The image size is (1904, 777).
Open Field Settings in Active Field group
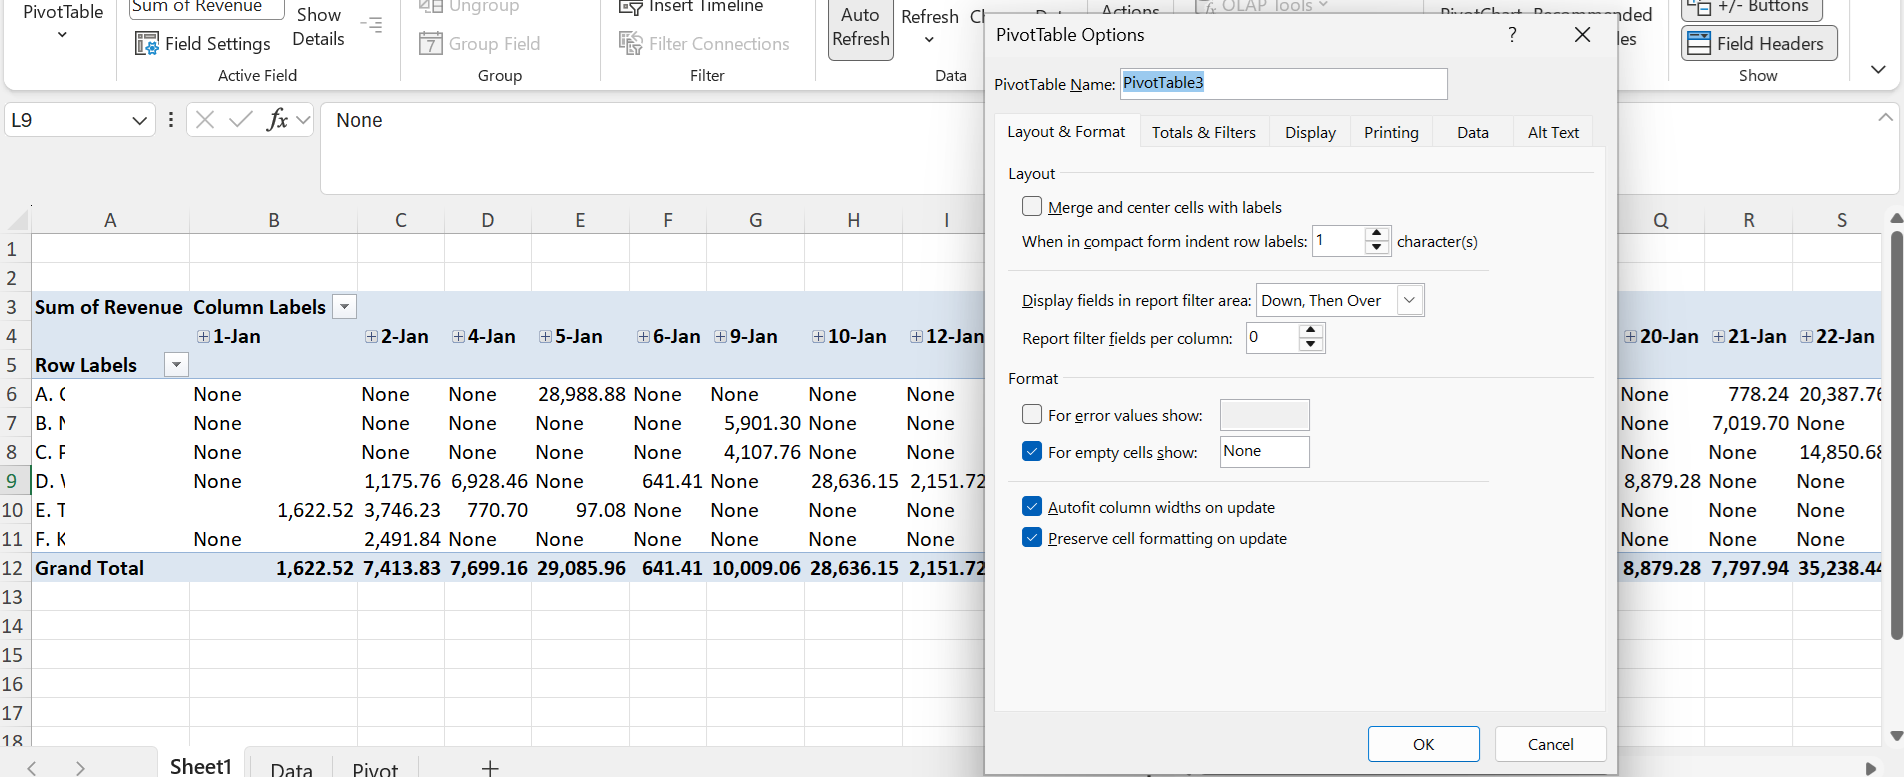pyautogui.click(x=203, y=43)
